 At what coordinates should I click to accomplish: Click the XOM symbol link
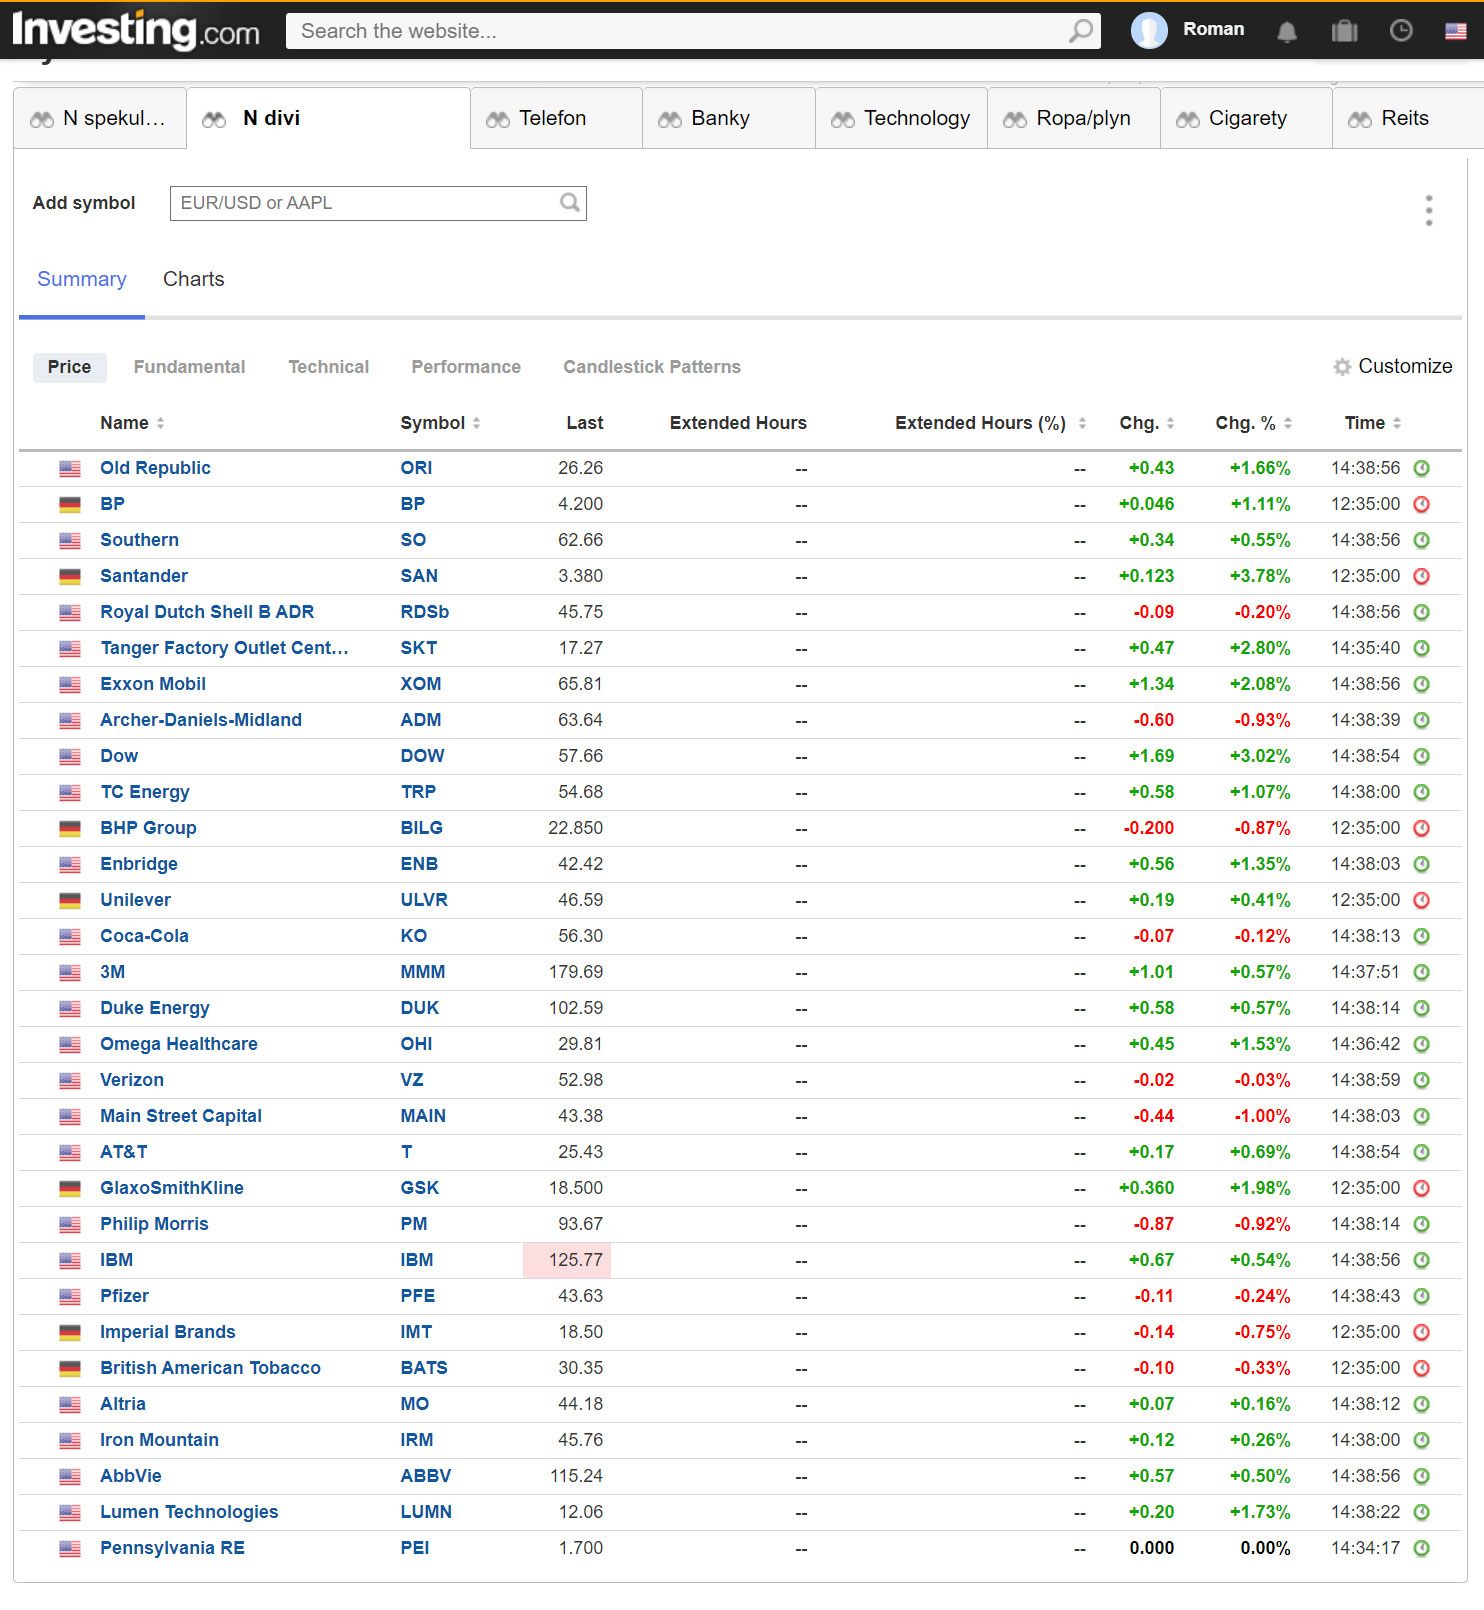420,684
